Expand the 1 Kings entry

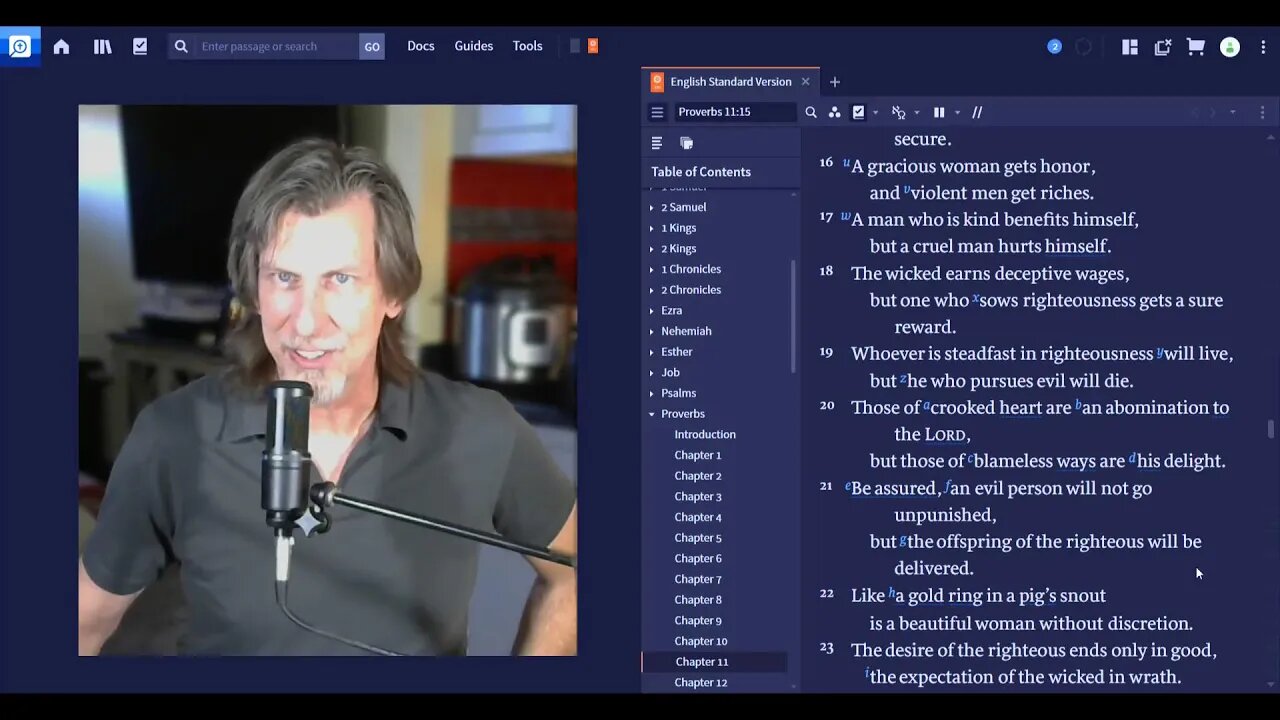pos(651,229)
